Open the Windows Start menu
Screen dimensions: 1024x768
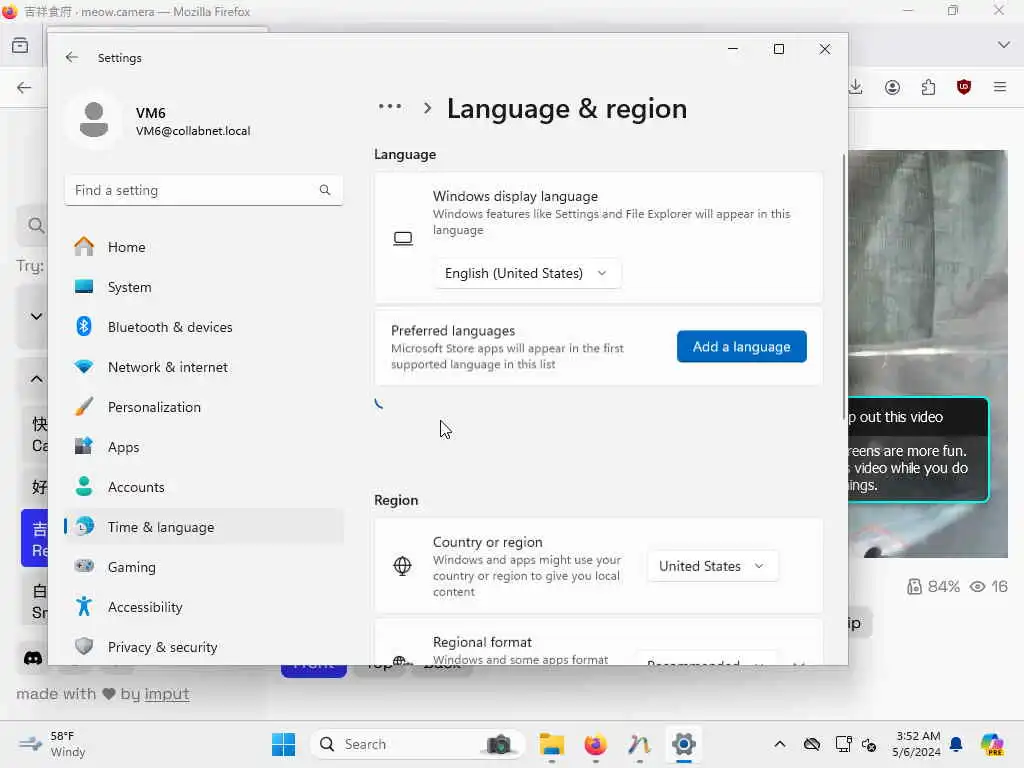point(283,744)
